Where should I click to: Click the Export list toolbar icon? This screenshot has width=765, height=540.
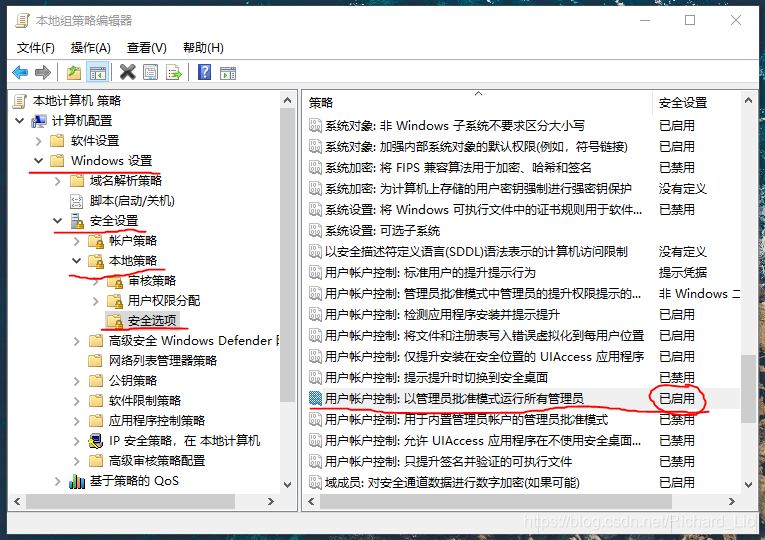coord(174,73)
